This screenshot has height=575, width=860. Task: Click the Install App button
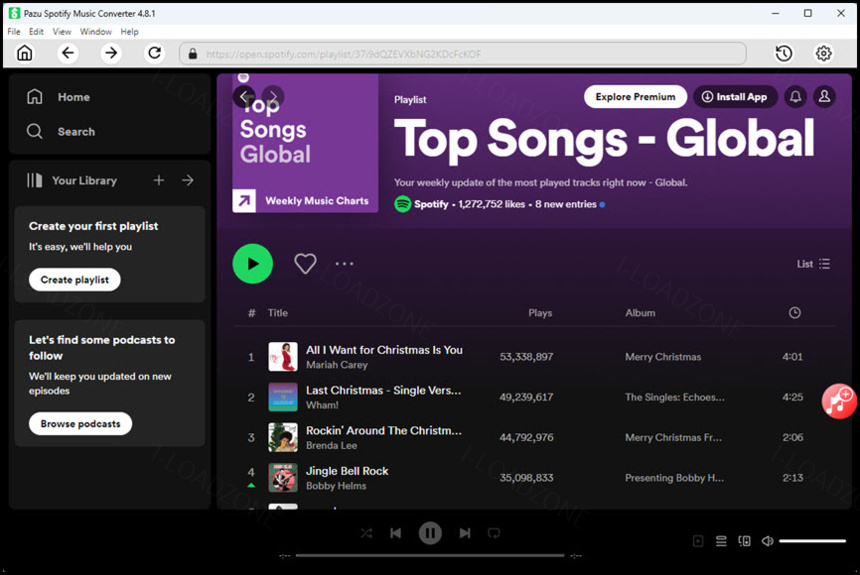pyautogui.click(x=735, y=97)
